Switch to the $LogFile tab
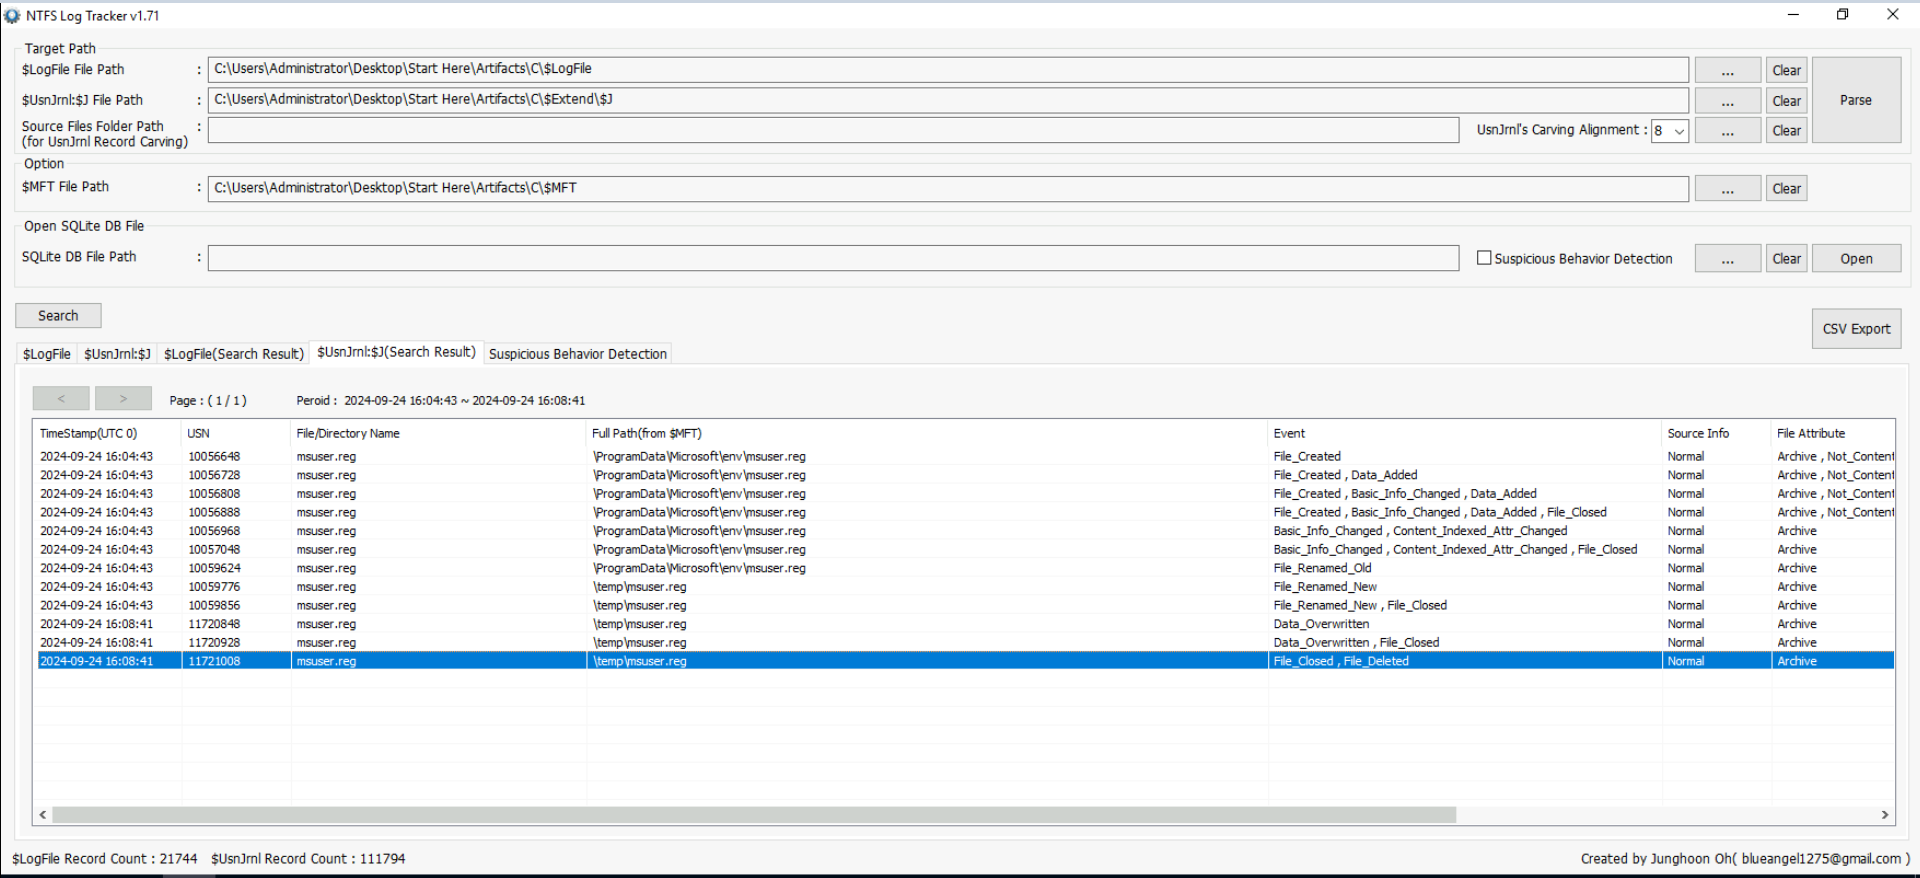1920x878 pixels. click(x=47, y=354)
